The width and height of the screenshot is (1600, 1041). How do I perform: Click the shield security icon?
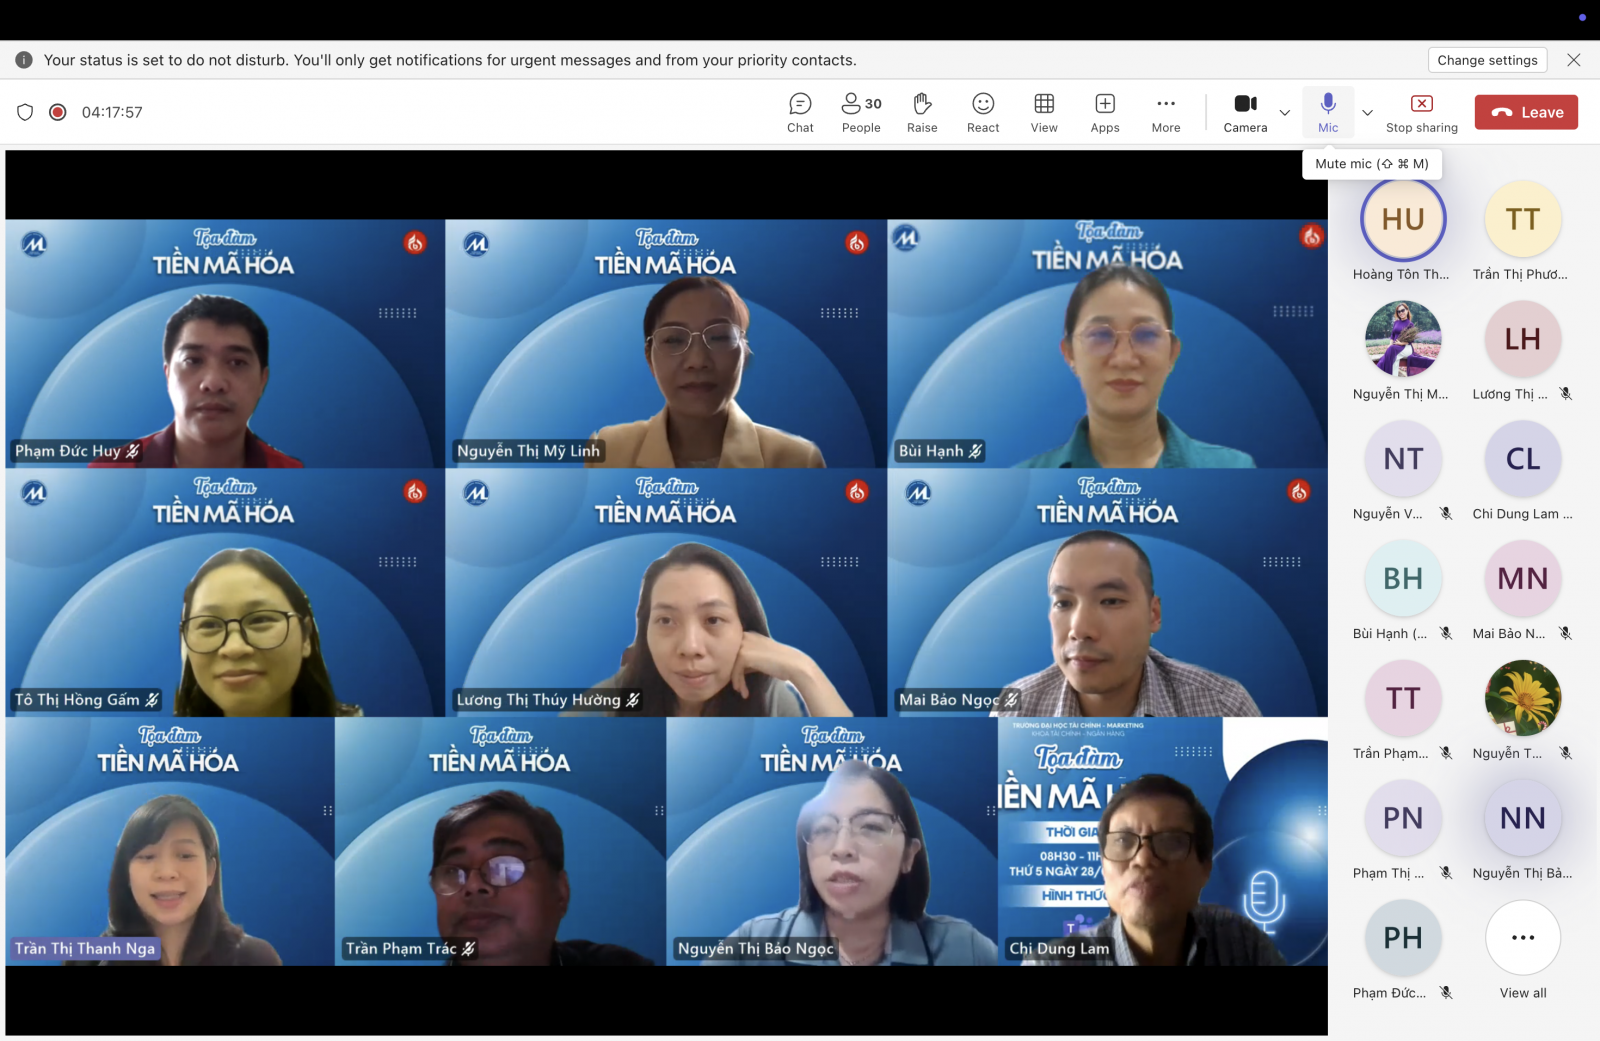click(26, 112)
